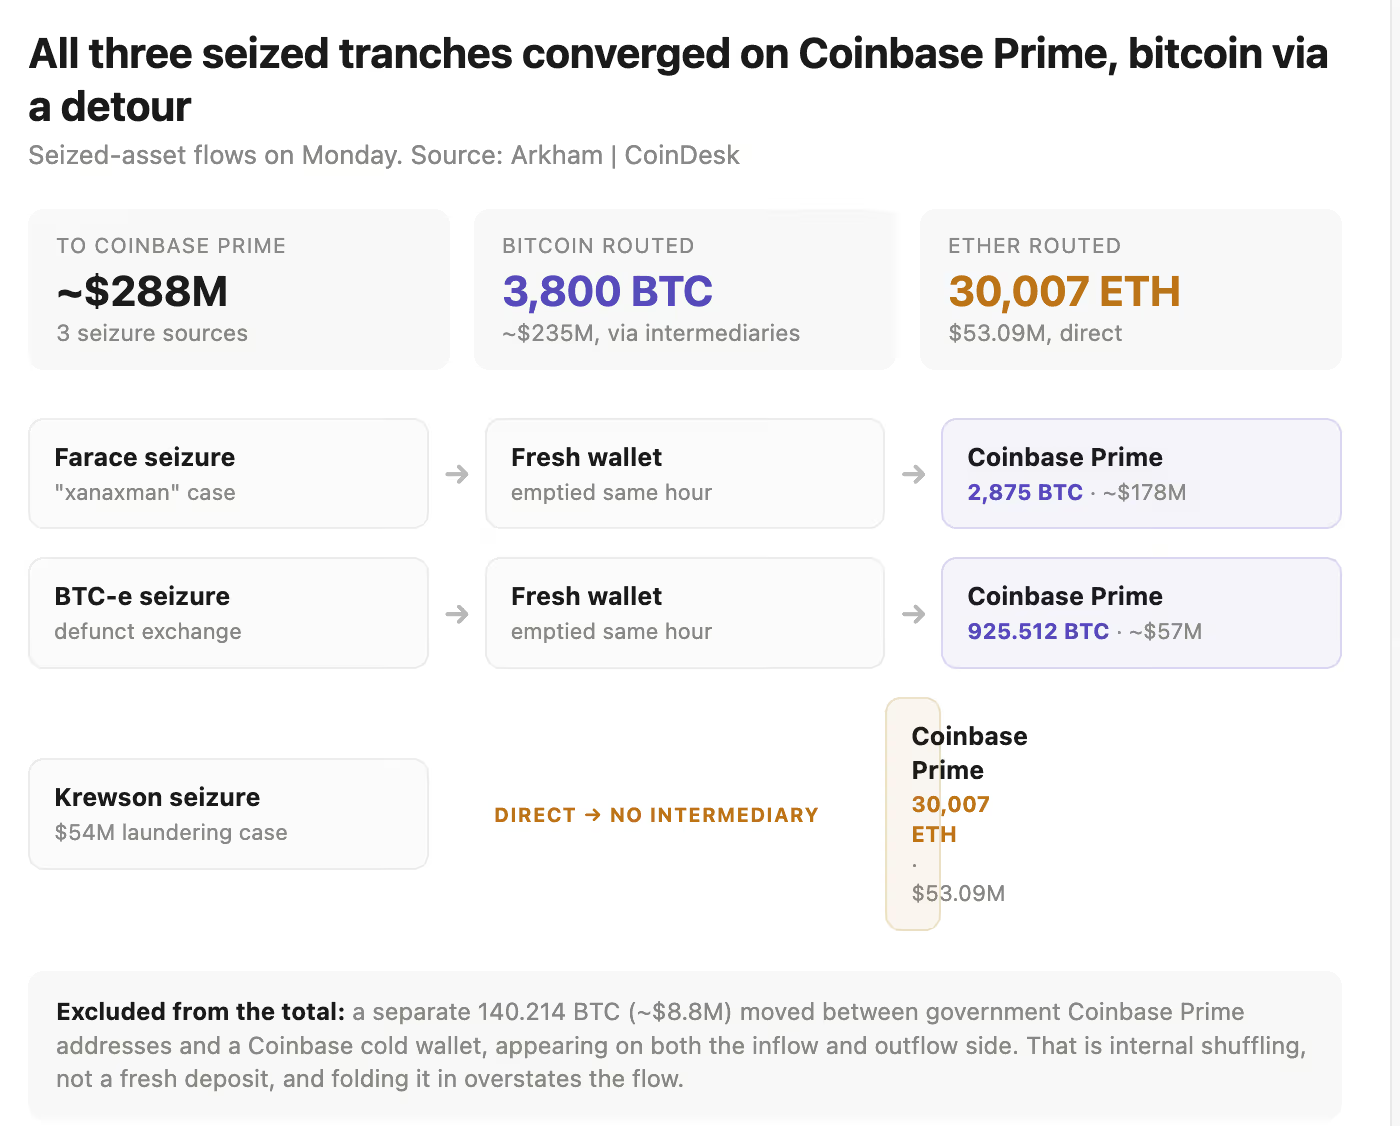Click arrow between second Fresh wallet and Coinbase Prime
Image resolution: width=1400 pixels, height=1126 pixels.
point(913,613)
